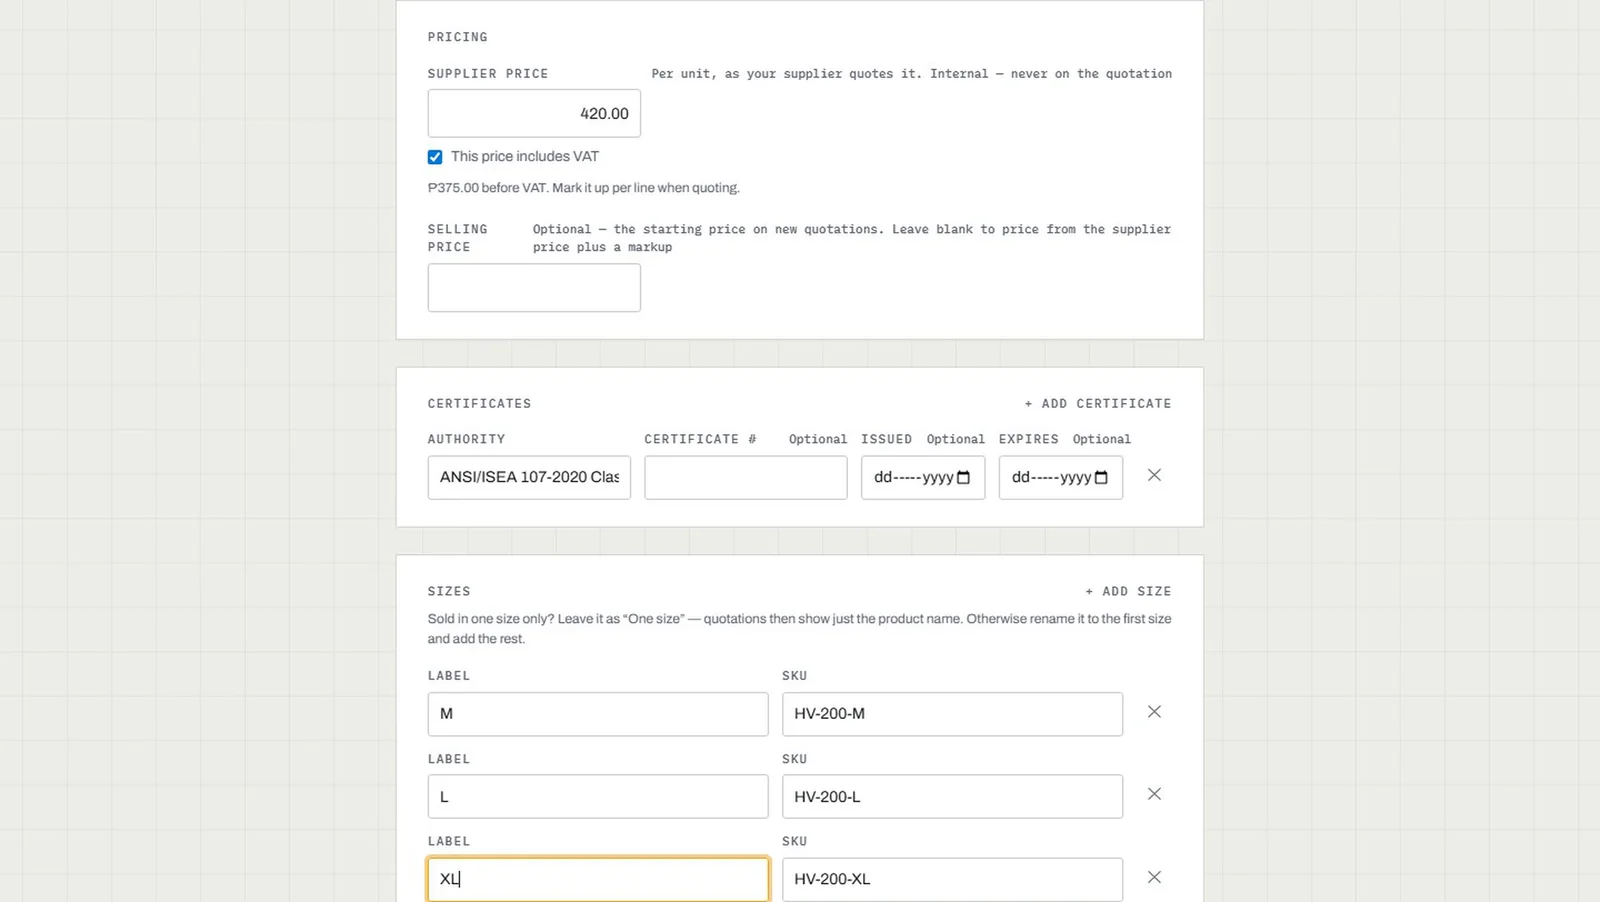Screen dimensions: 1600x902
Task: Click the 'This price includes VAT' label
Action: point(525,156)
